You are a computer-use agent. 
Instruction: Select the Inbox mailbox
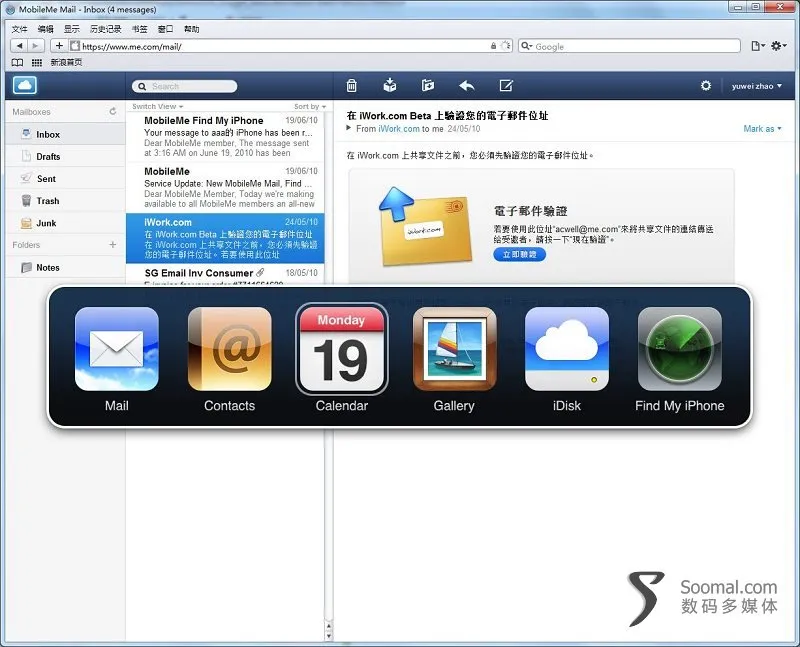coord(65,134)
